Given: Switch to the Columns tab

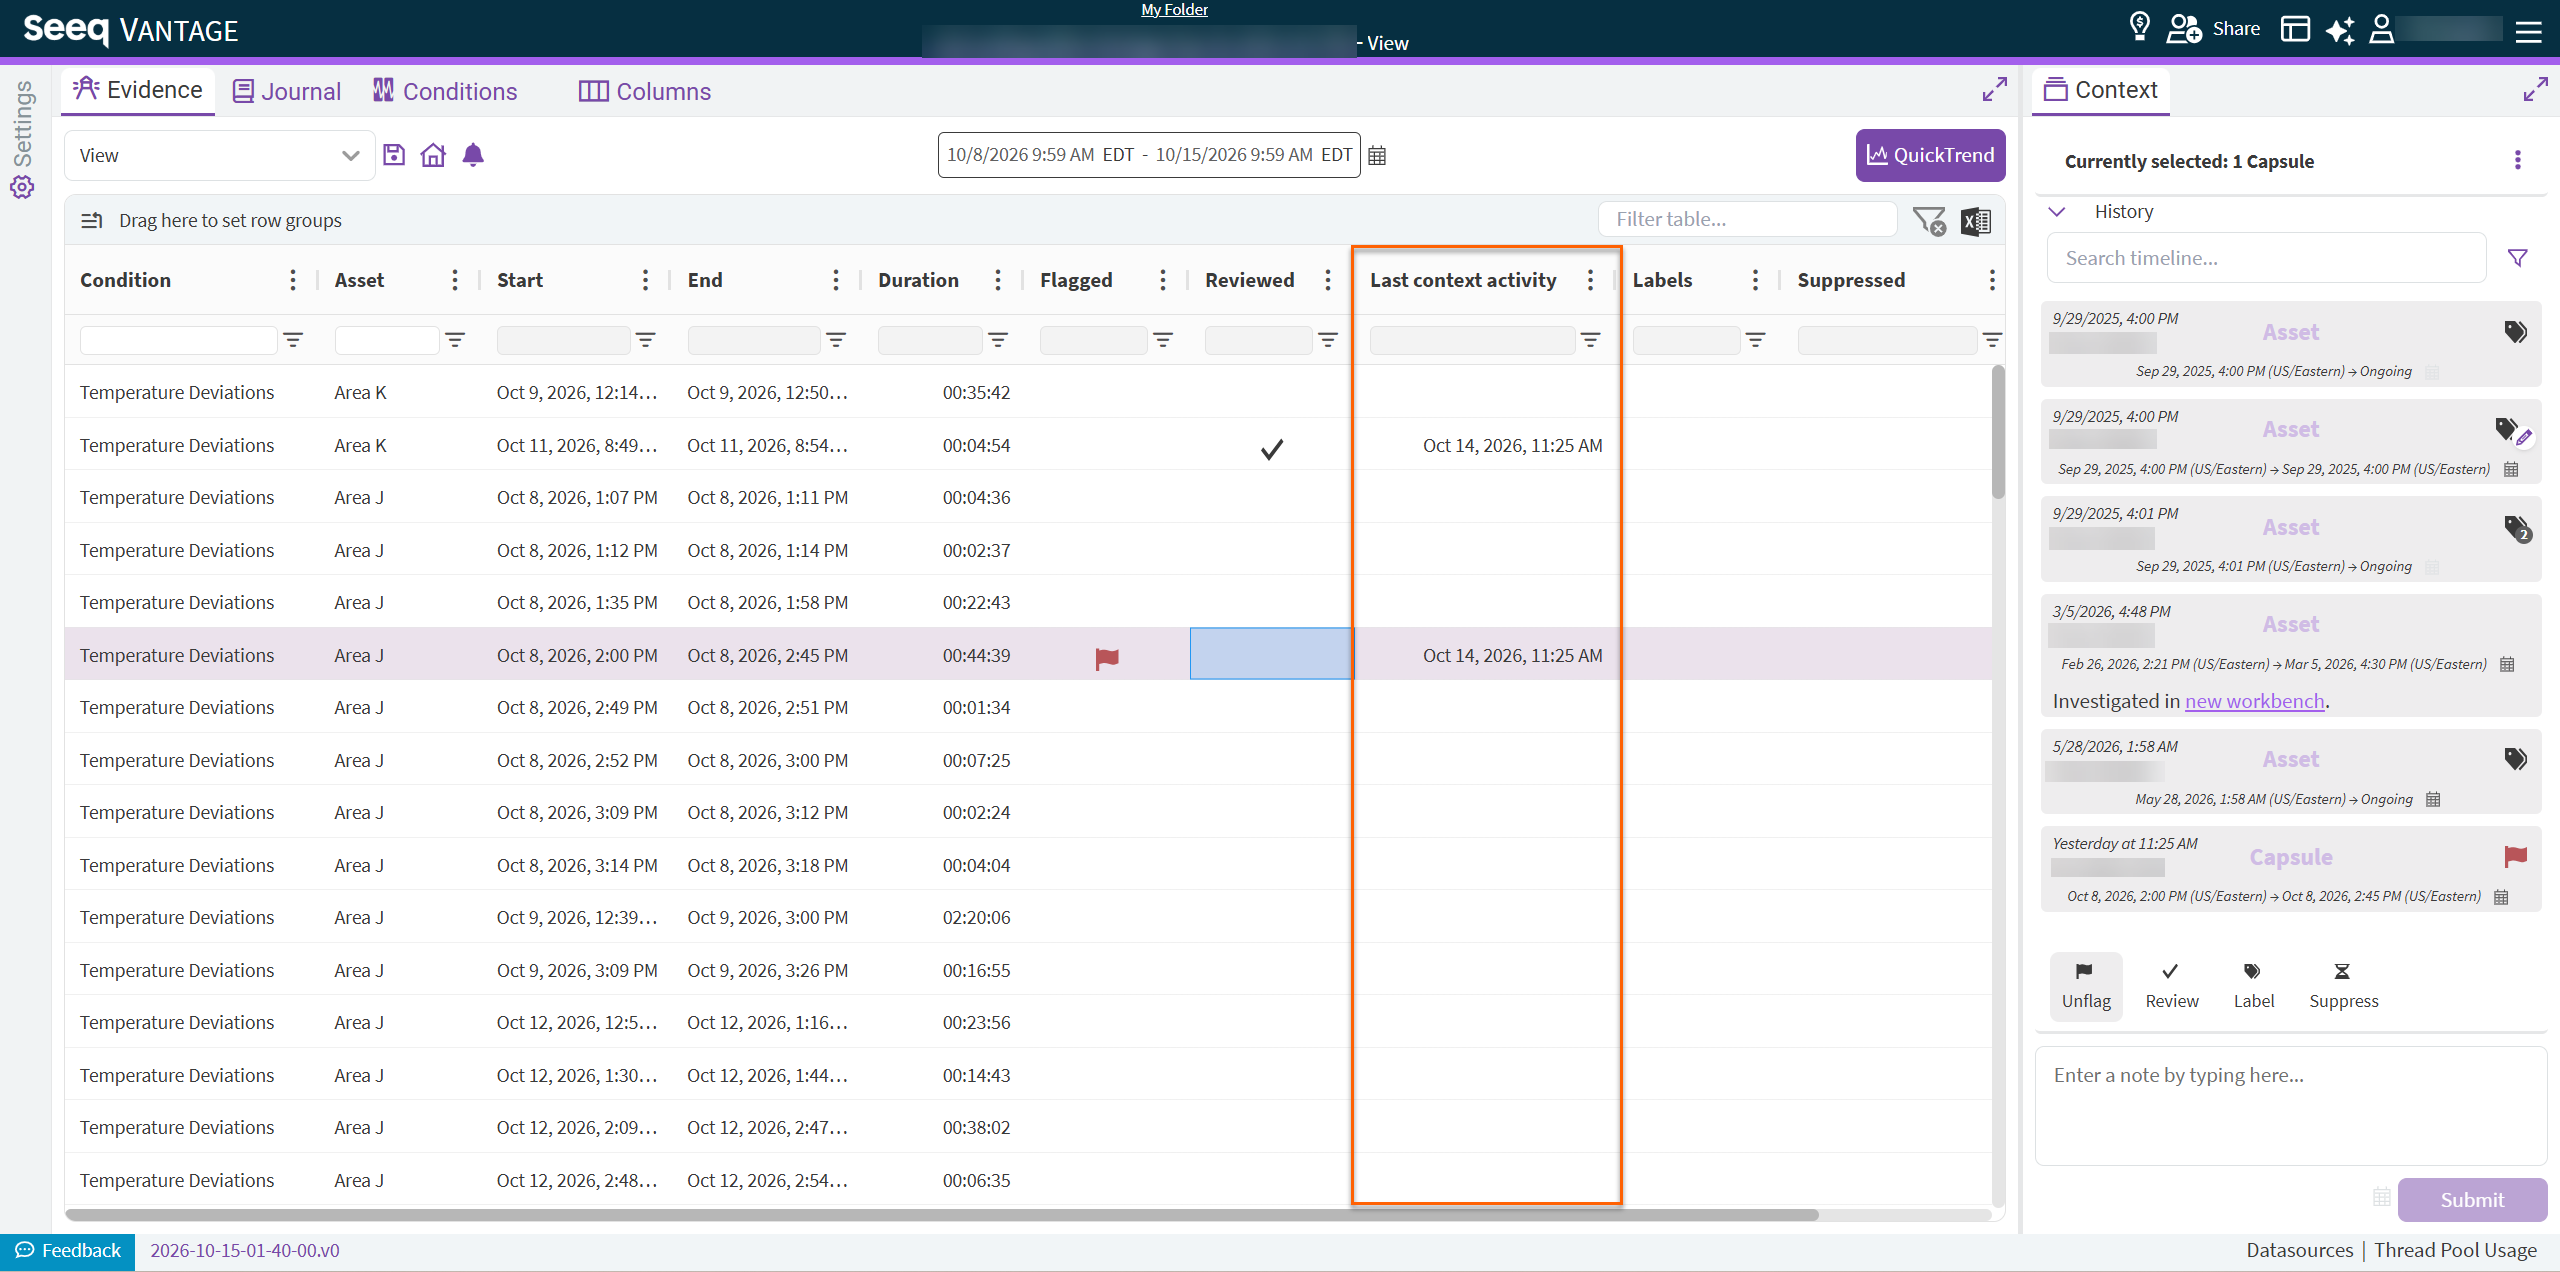Looking at the screenshot, I should [x=645, y=91].
